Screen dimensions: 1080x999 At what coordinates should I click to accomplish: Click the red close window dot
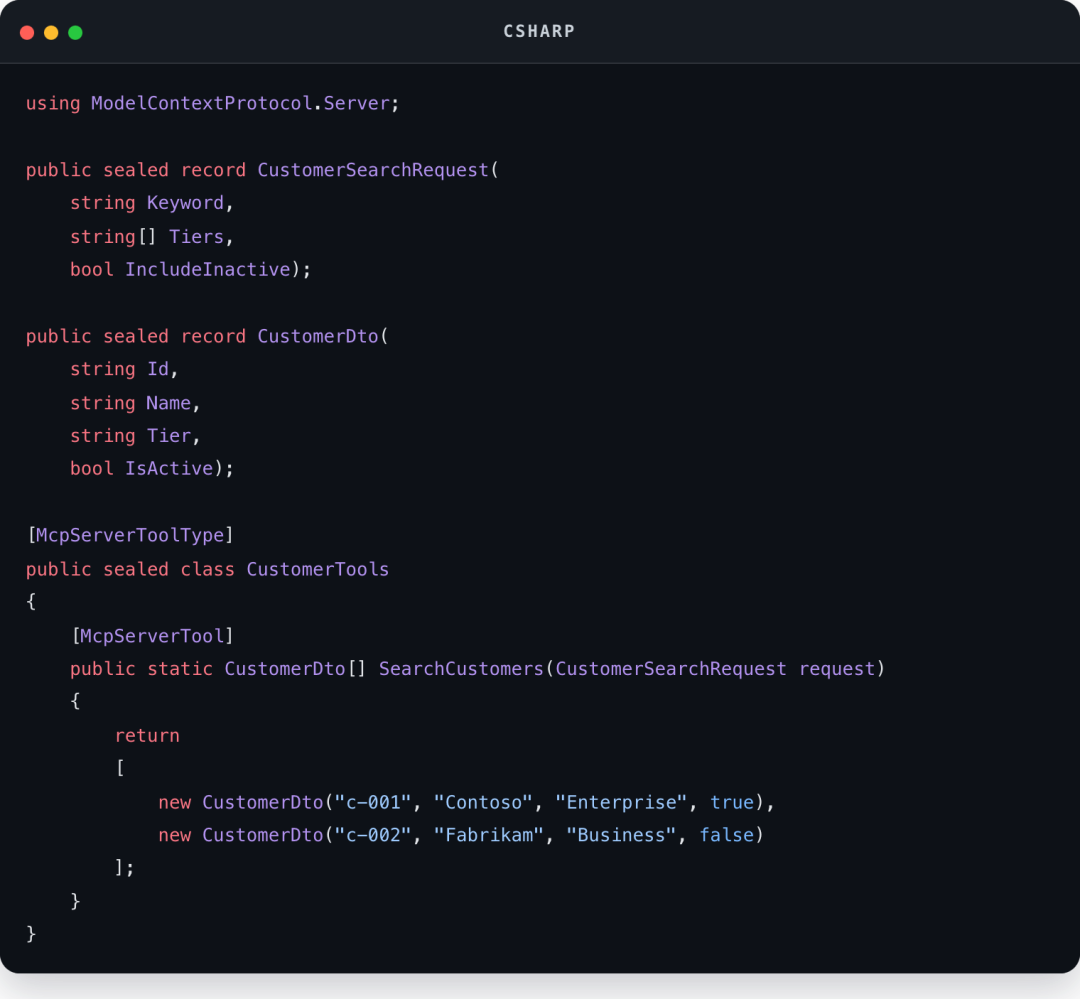[27, 32]
